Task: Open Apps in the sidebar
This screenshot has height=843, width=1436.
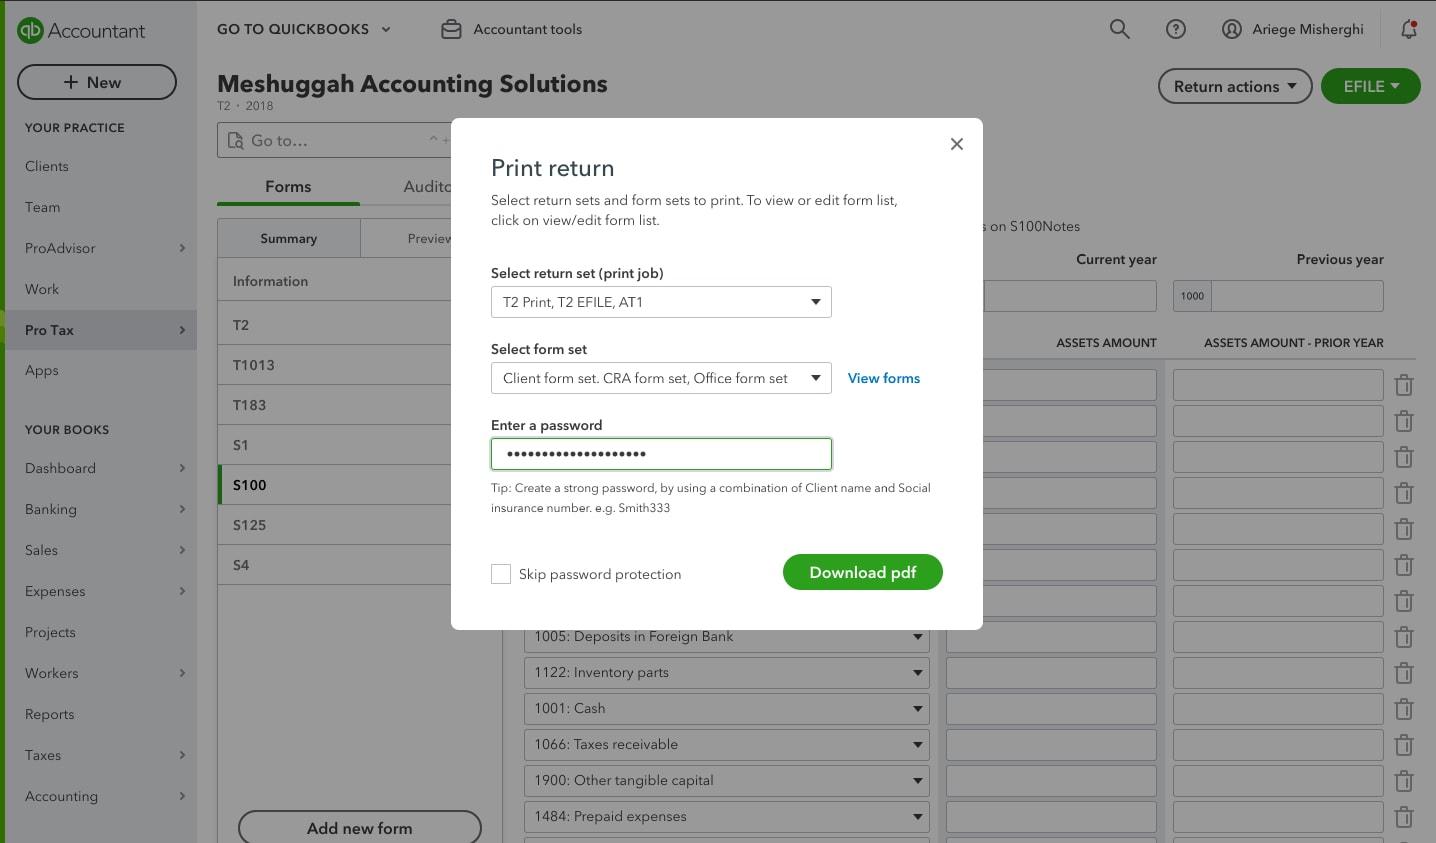Action: 42,370
